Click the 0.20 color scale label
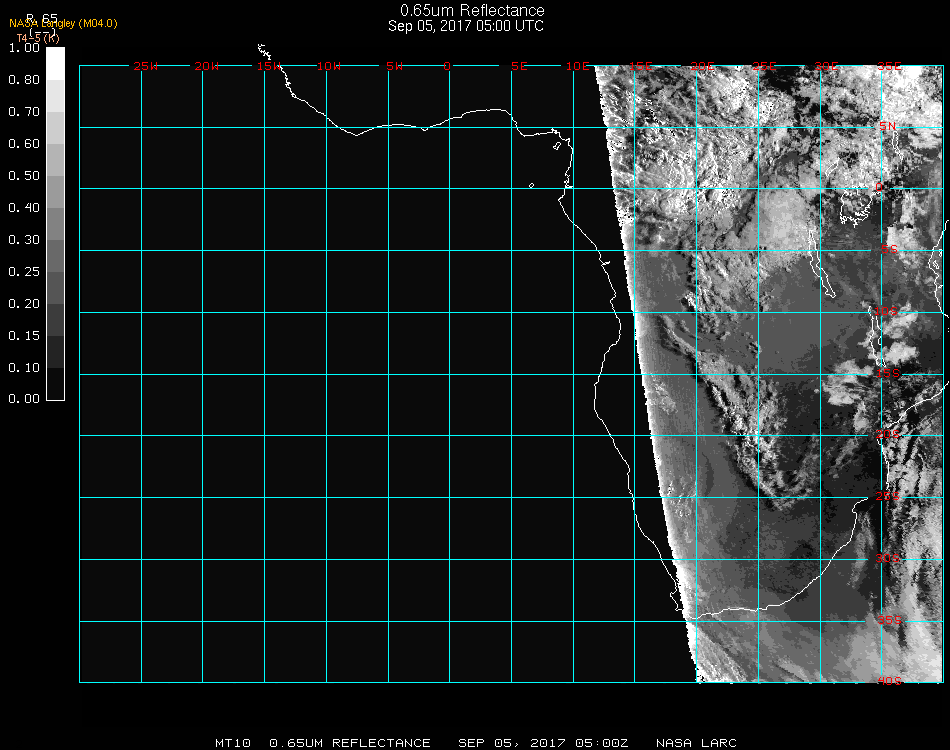Viewport: 950px width, 750px height. pos(24,304)
